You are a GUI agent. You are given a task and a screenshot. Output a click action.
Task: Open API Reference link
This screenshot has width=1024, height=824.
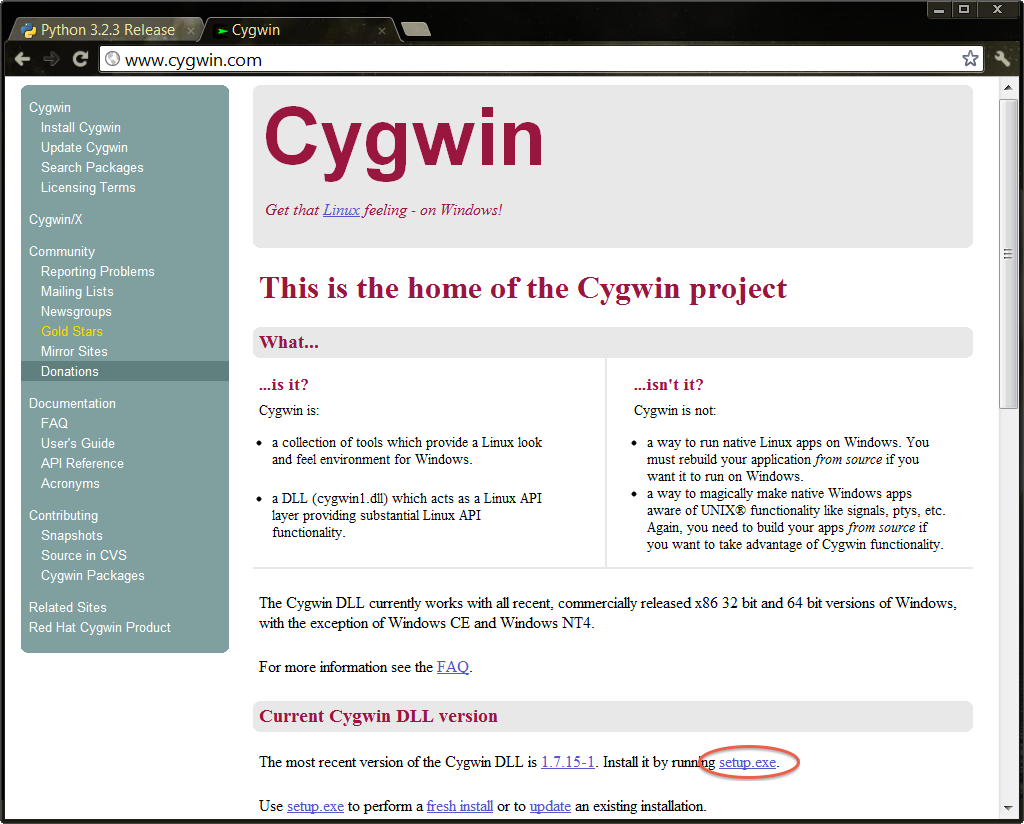pos(82,464)
